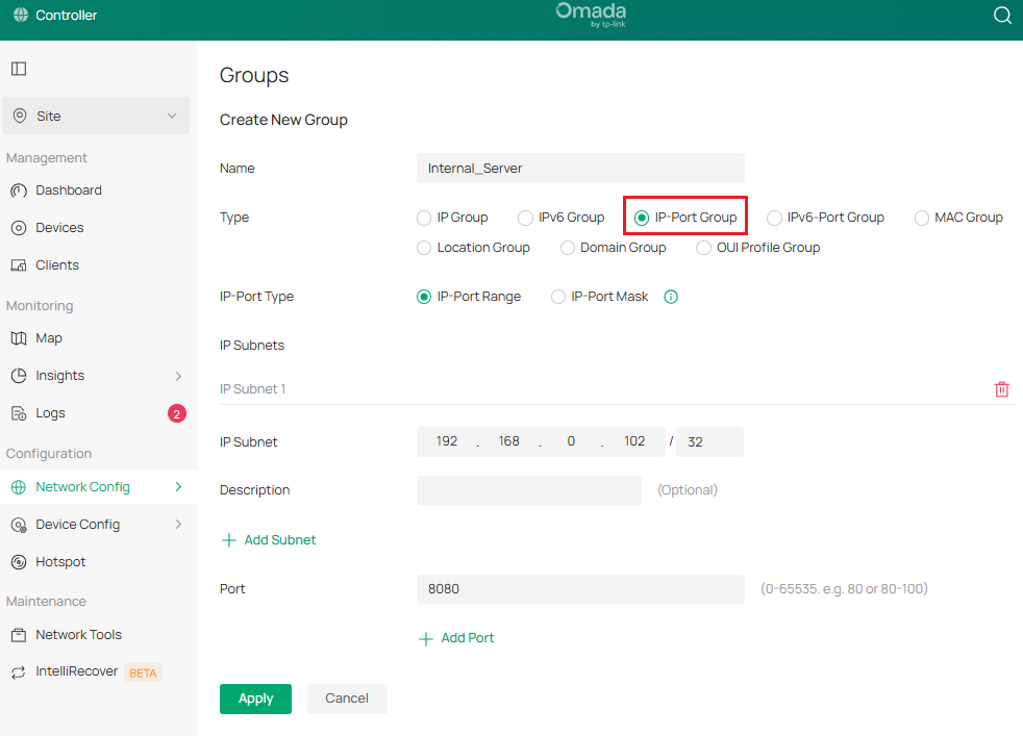1023x736 pixels.
Task: Open the Map menu item
Action: (x=49, y=338)
